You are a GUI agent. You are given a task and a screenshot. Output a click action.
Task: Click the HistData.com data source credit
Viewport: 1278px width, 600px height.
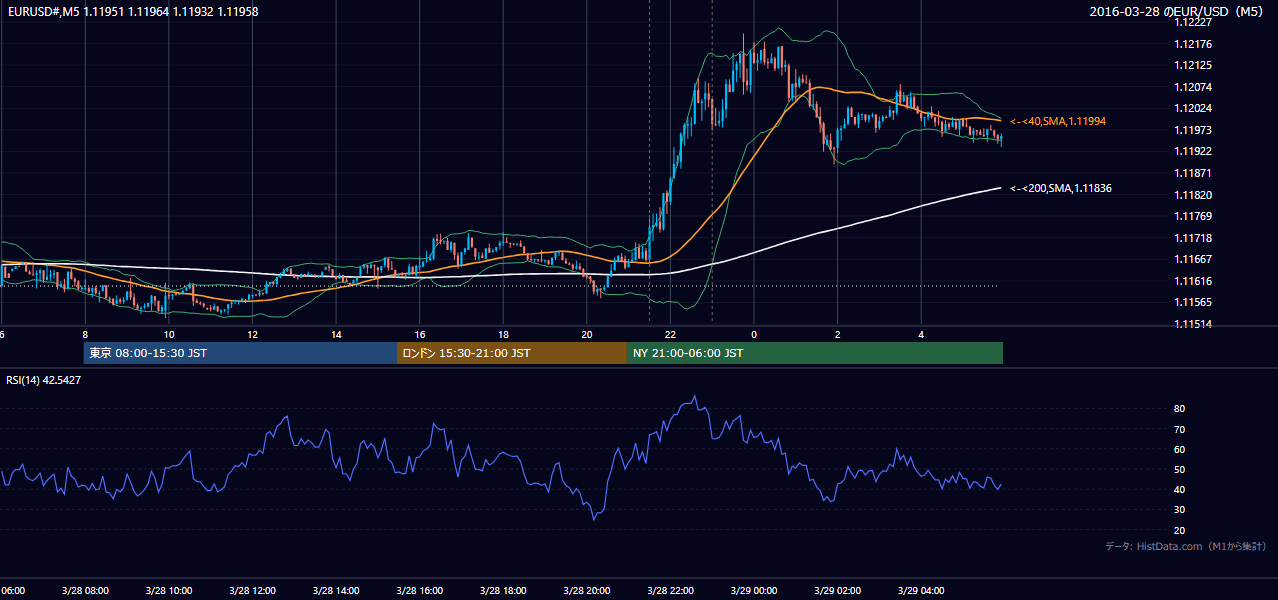[x=1186, y=546]
